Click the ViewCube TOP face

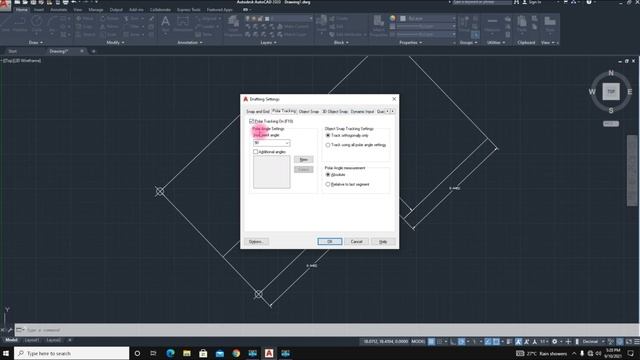(x=611, y=91)
